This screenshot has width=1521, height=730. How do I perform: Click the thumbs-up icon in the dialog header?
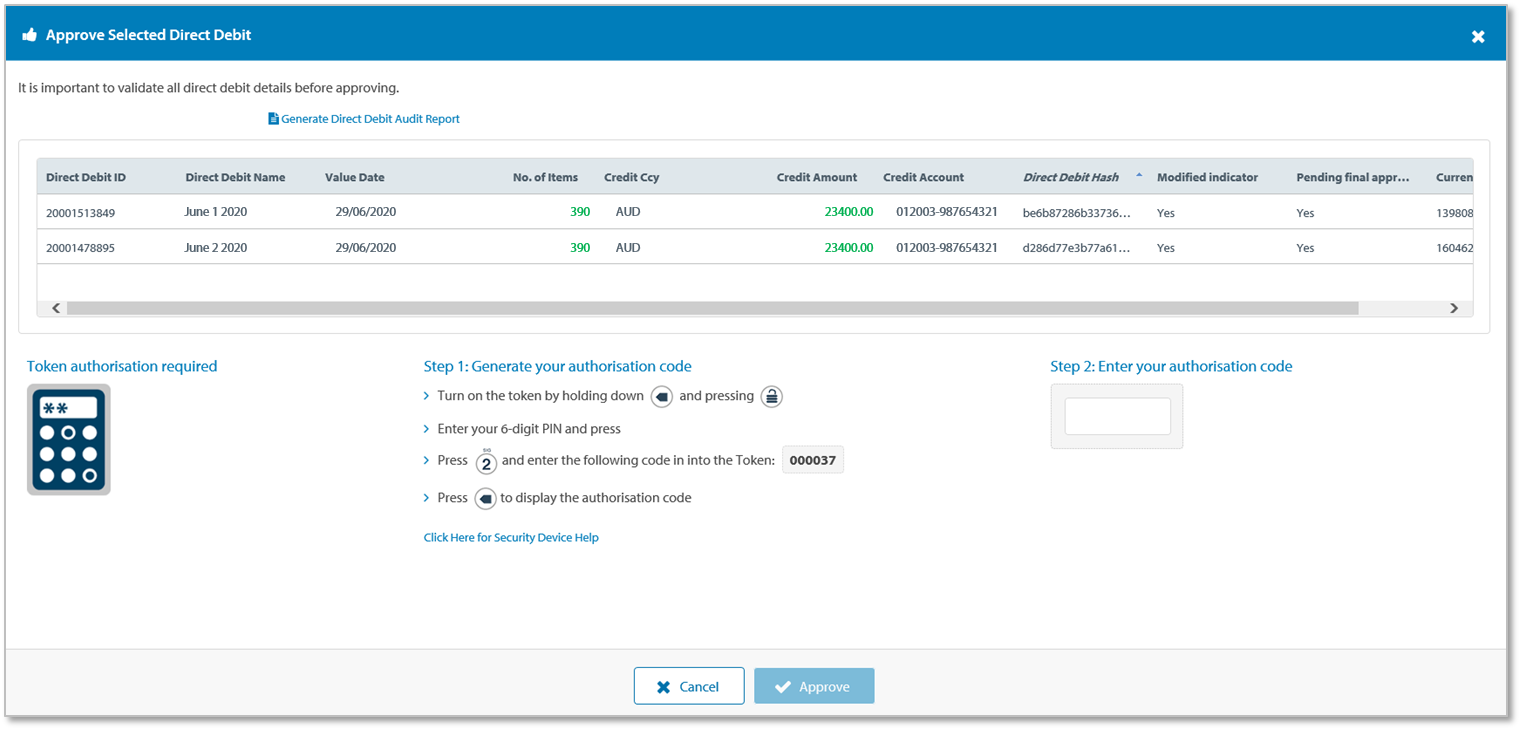pos(29,35)
